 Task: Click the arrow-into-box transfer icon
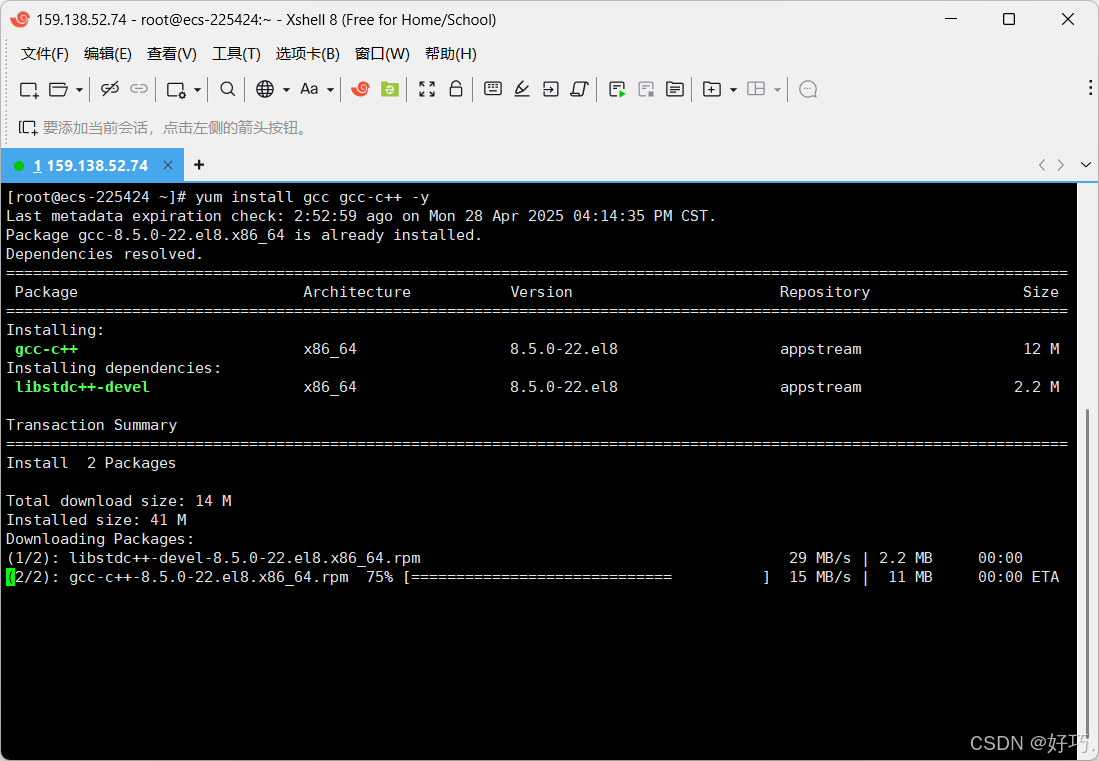(551, 89)
